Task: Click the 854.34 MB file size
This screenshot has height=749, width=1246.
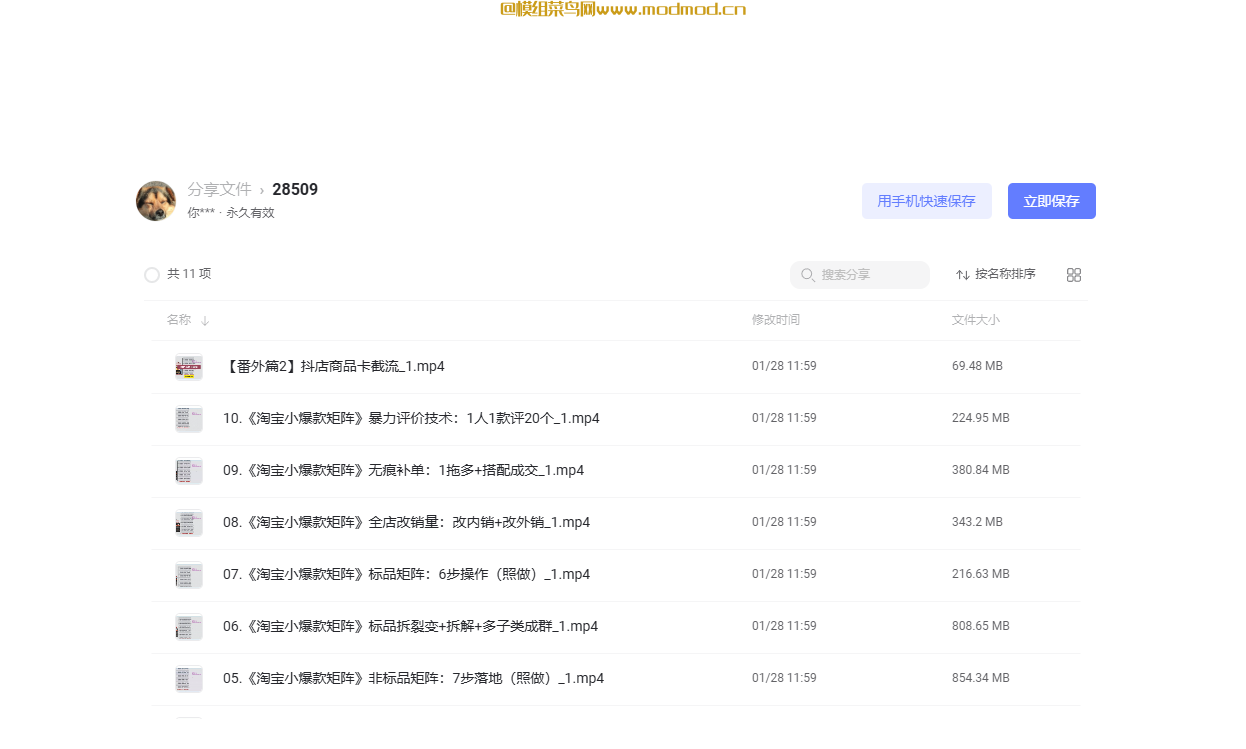Action: [981, 678]
